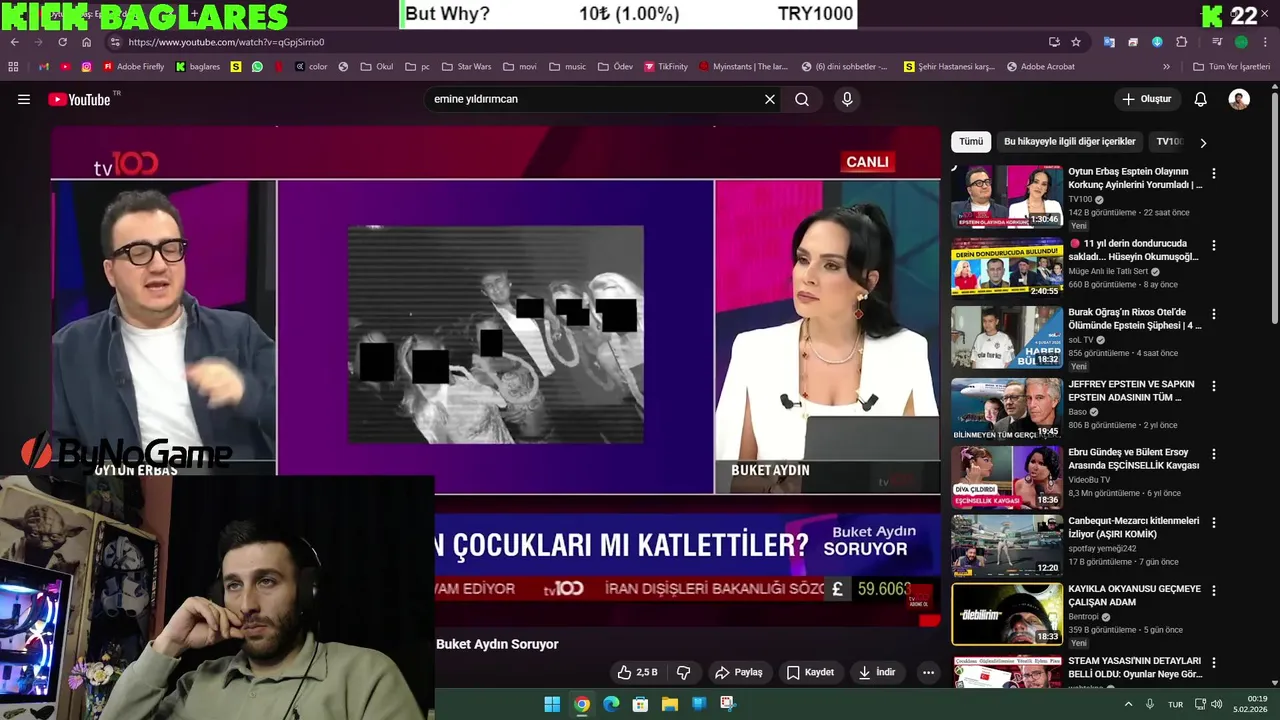This screenshot has height=720, width=1280.
Task: Click the Oluştur create button
Action: click(x=1146, y=99)
